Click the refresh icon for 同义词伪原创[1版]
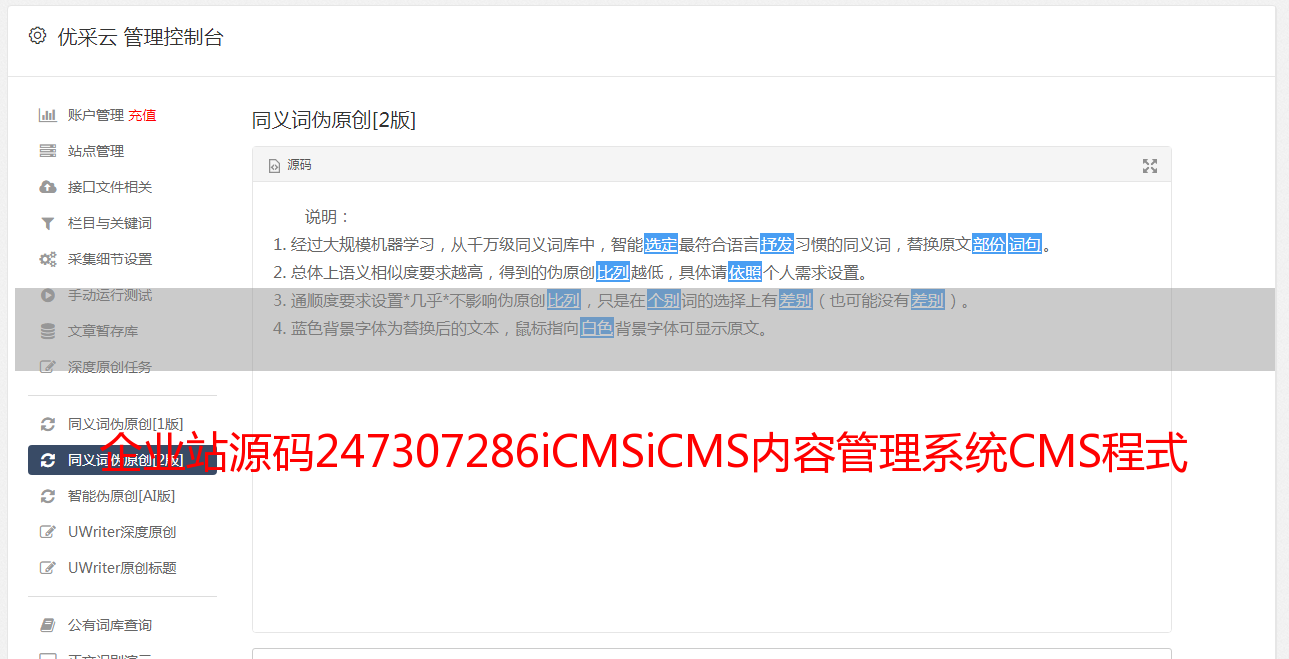 click(47, 424)
